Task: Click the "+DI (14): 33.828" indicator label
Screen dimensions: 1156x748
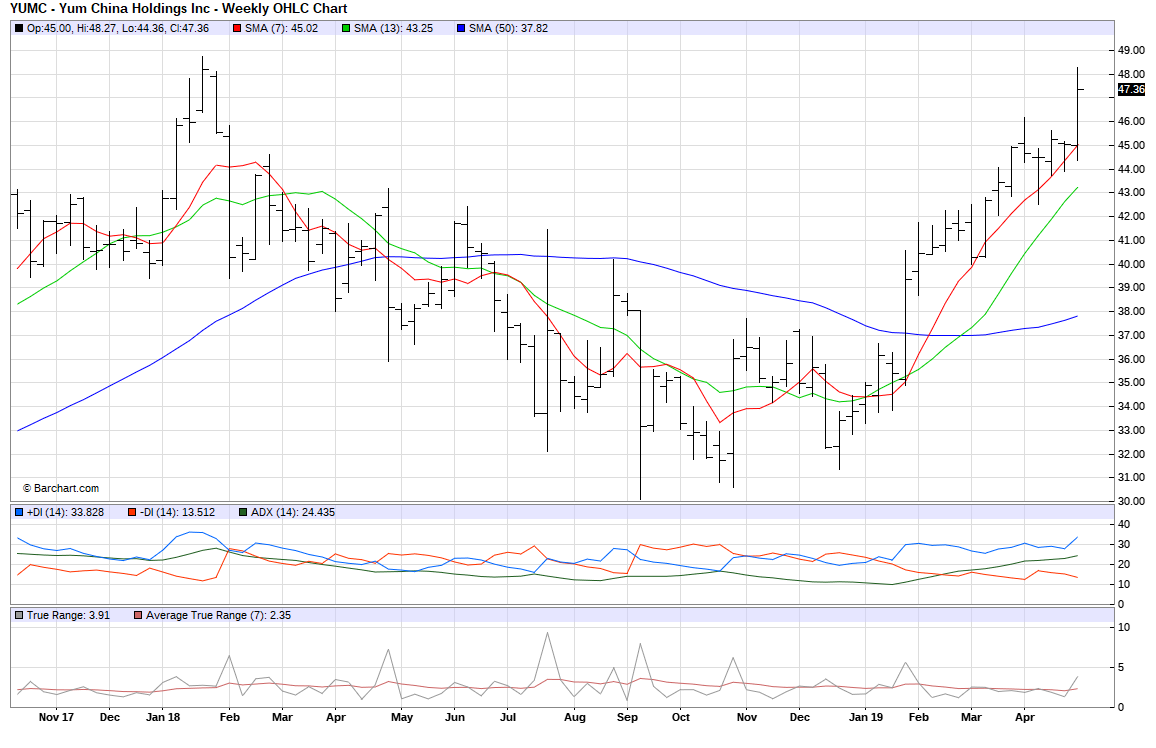Action: [66, 512]
